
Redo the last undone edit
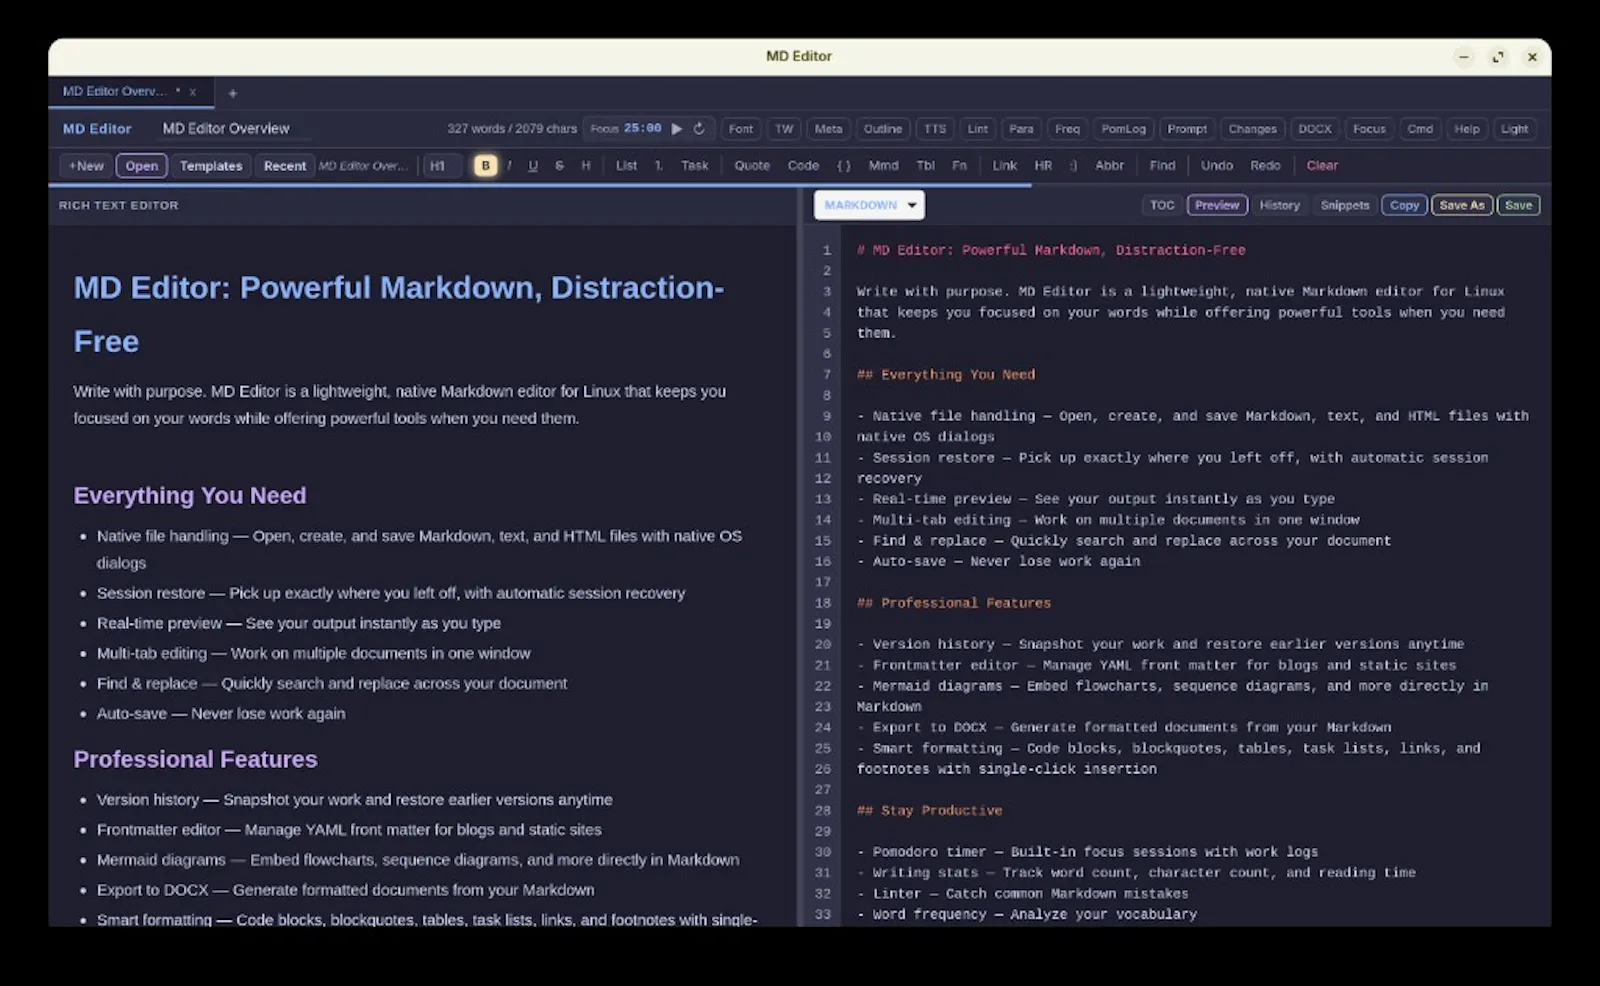1265,166
